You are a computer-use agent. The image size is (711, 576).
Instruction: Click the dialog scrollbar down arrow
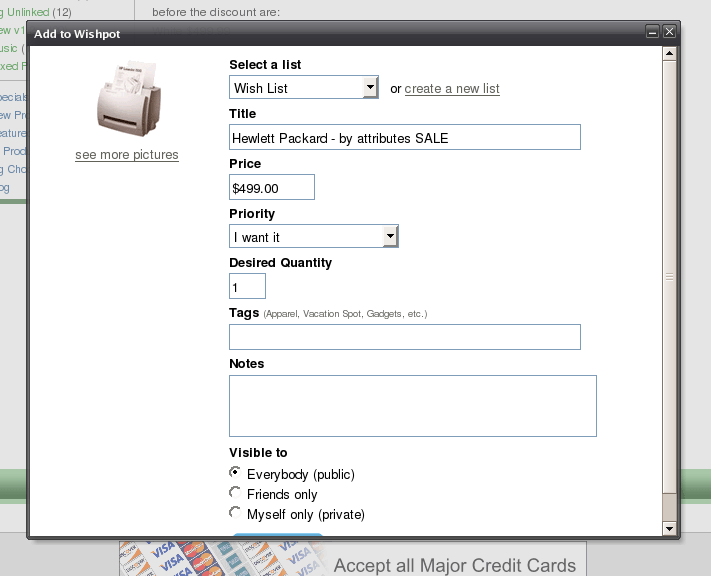[669, 528]
